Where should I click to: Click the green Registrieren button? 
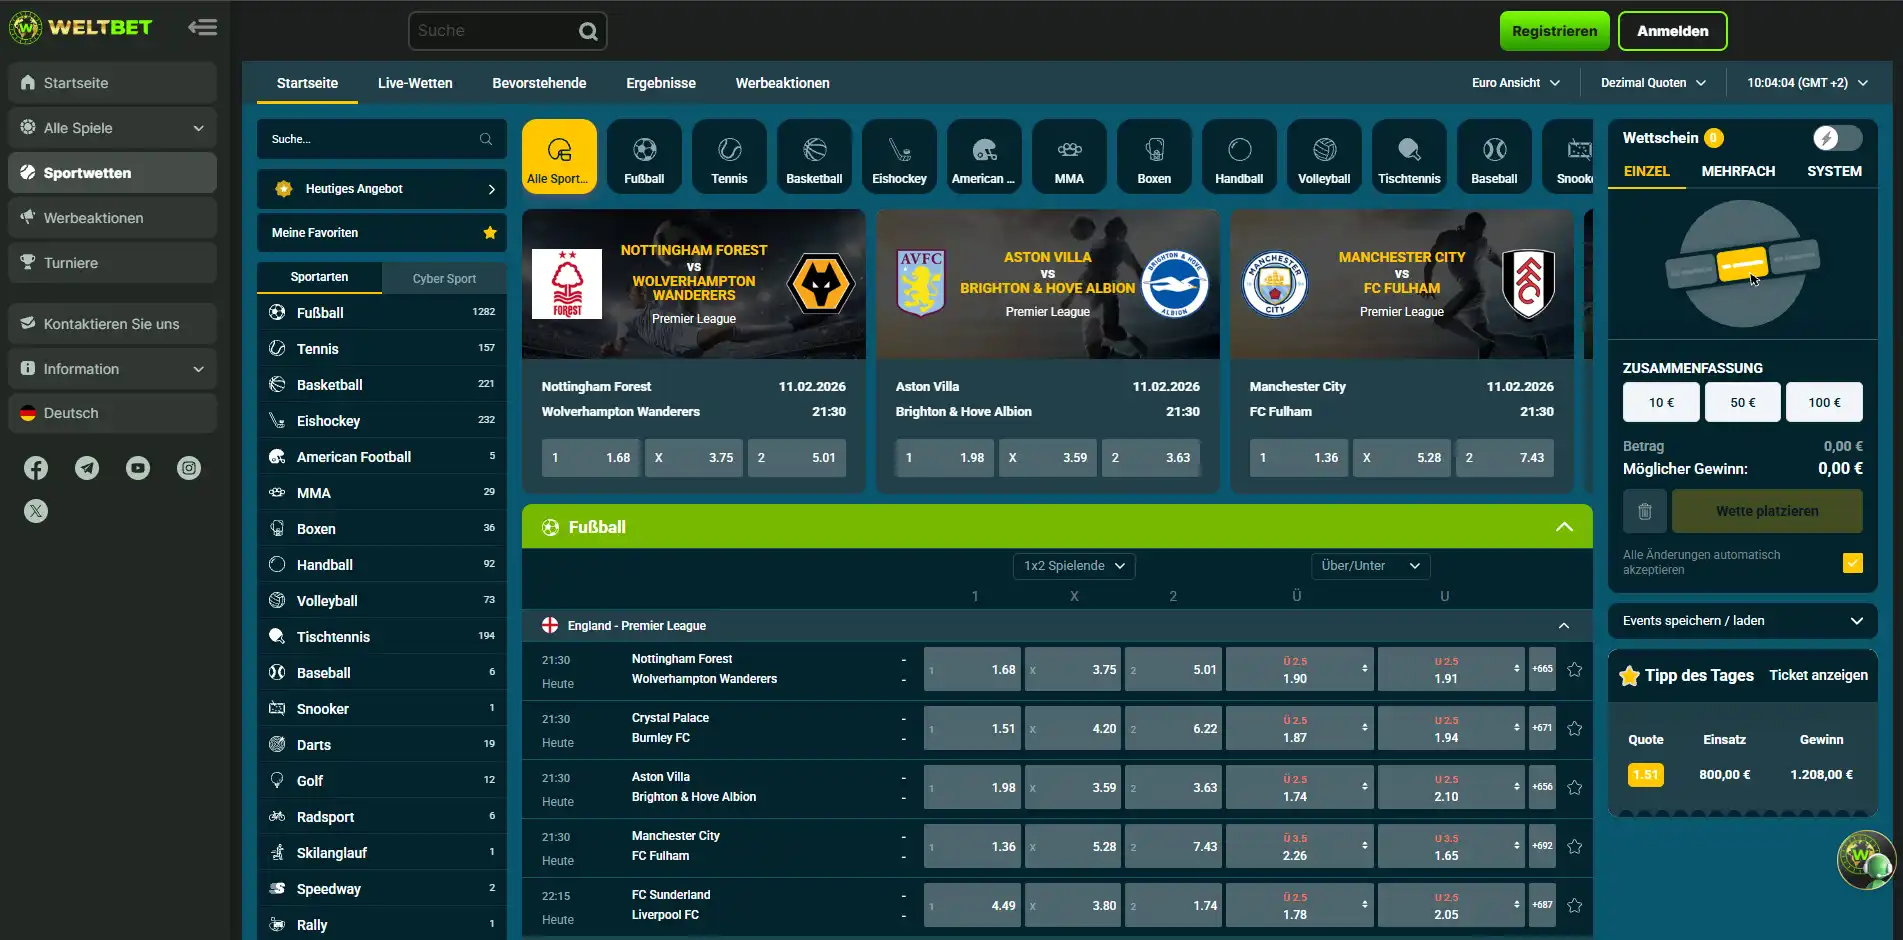(x=1554, y=31)
